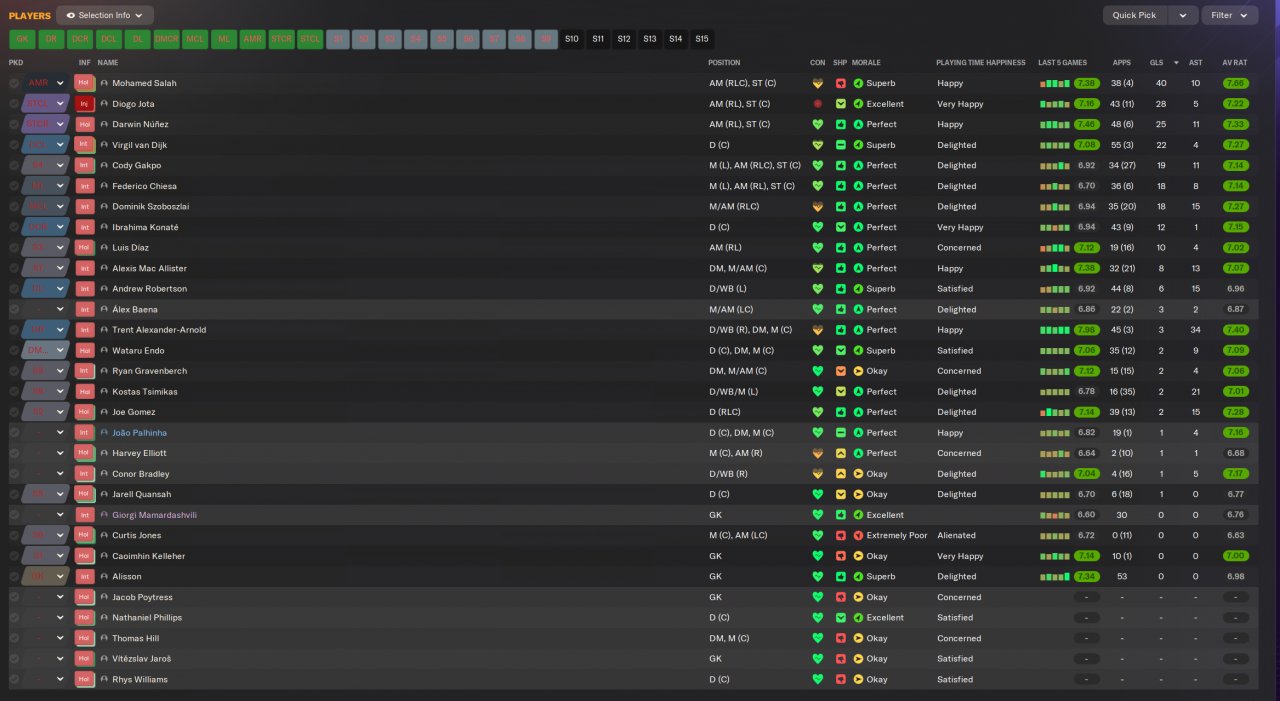
Task: Select the Conor Bradley player row
Action: tap(634, 474)
